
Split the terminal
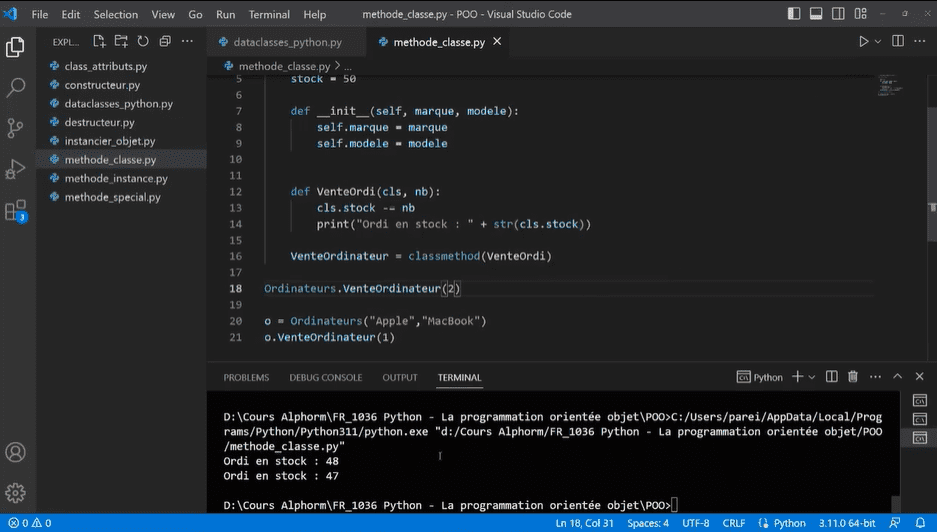pos(831,377)
